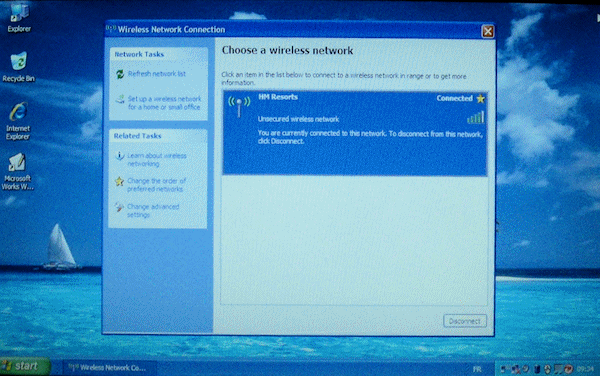The image size is (600, 376).
Task: Select the HM Resorts antenna icon
Action: [239, 106]
